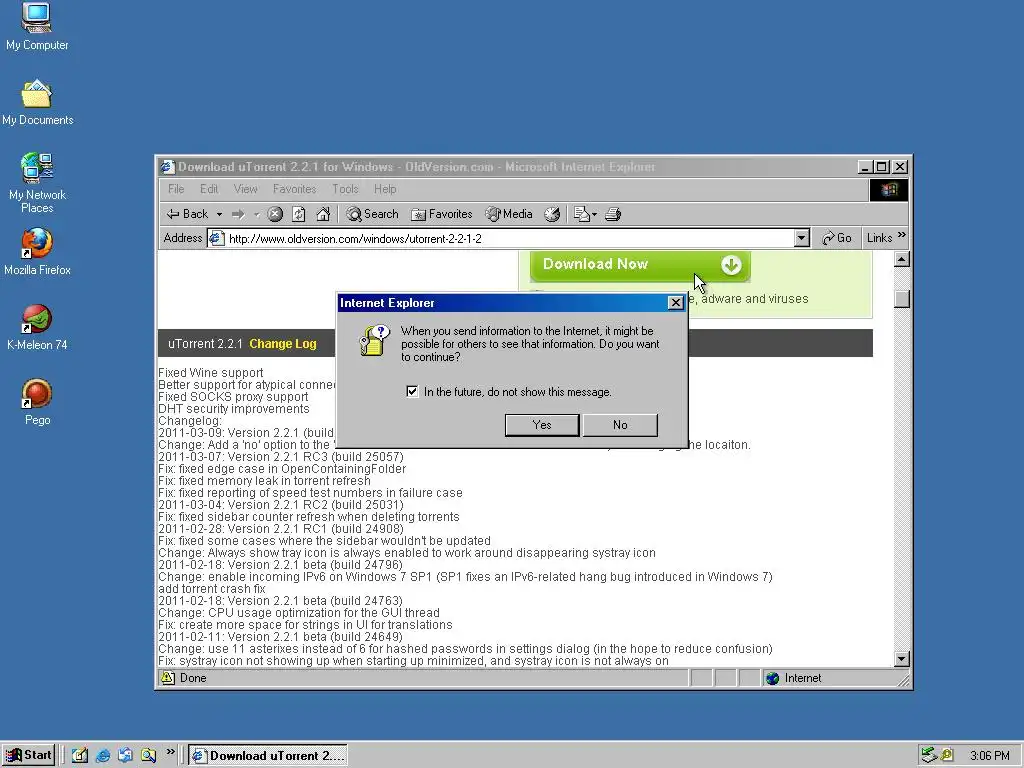Launch Internet Explorer from quick launch
The image size is (1024, 768).
coord(103,756)
